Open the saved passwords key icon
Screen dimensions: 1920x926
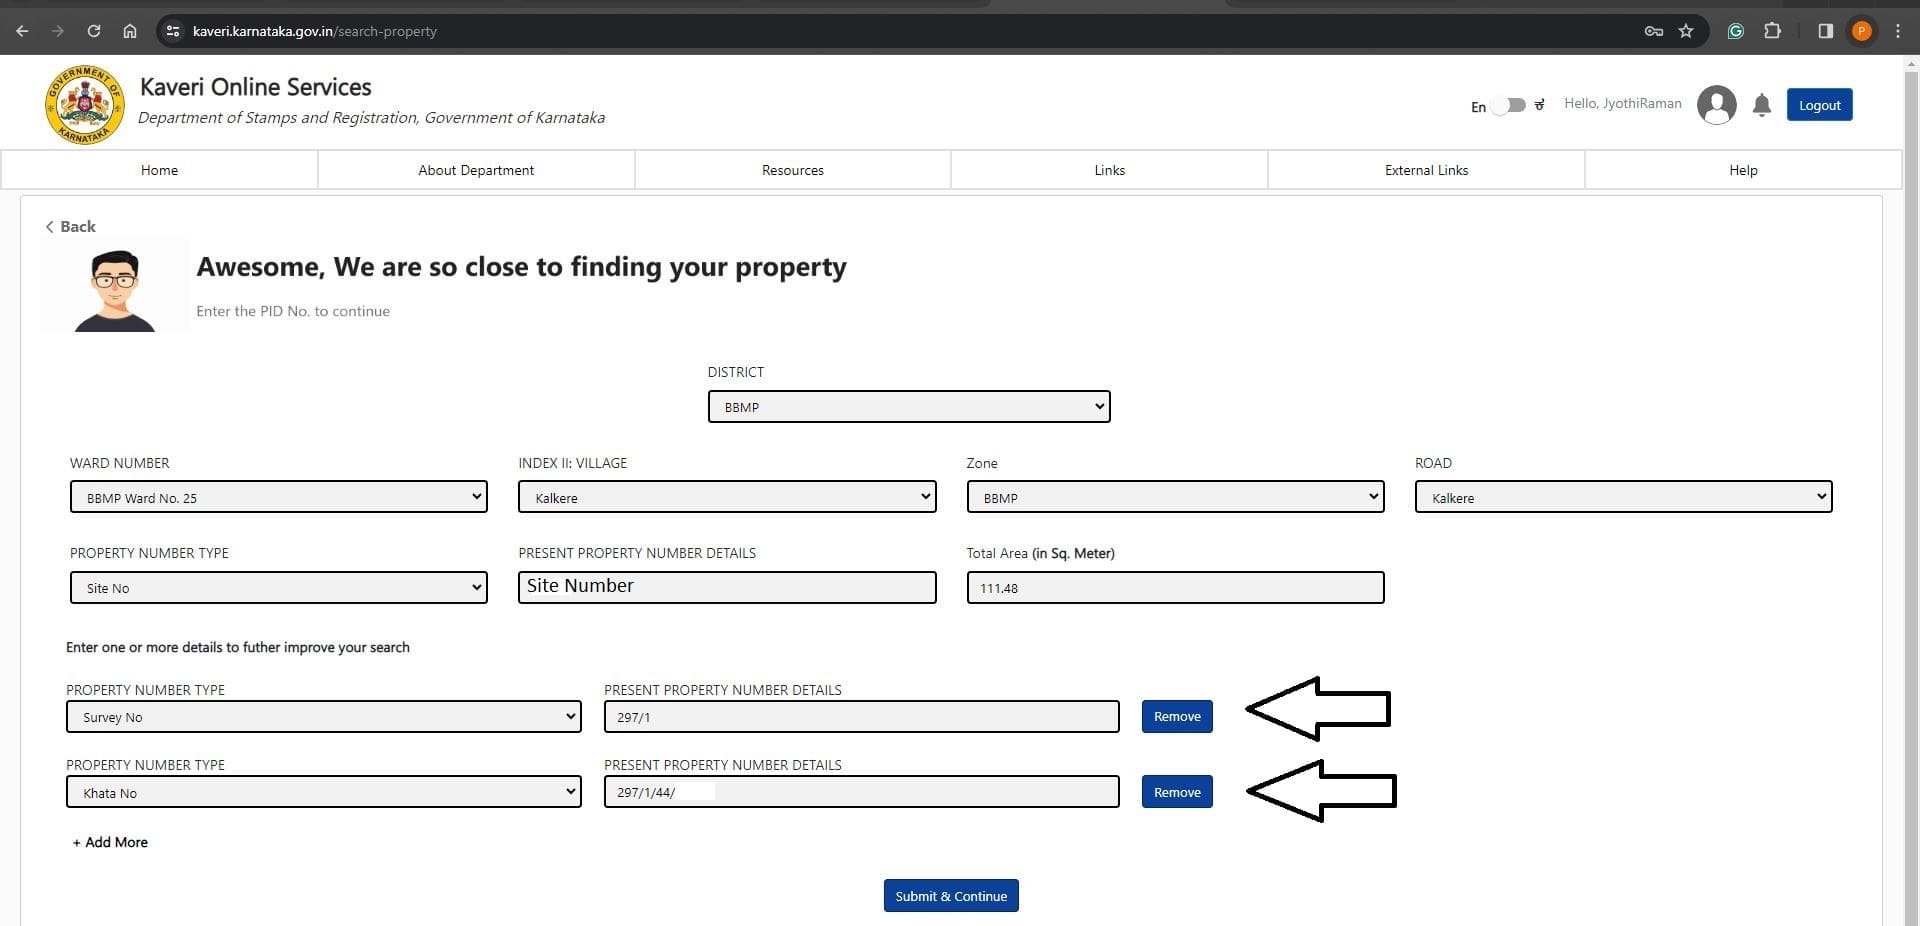click(1653, 31)
